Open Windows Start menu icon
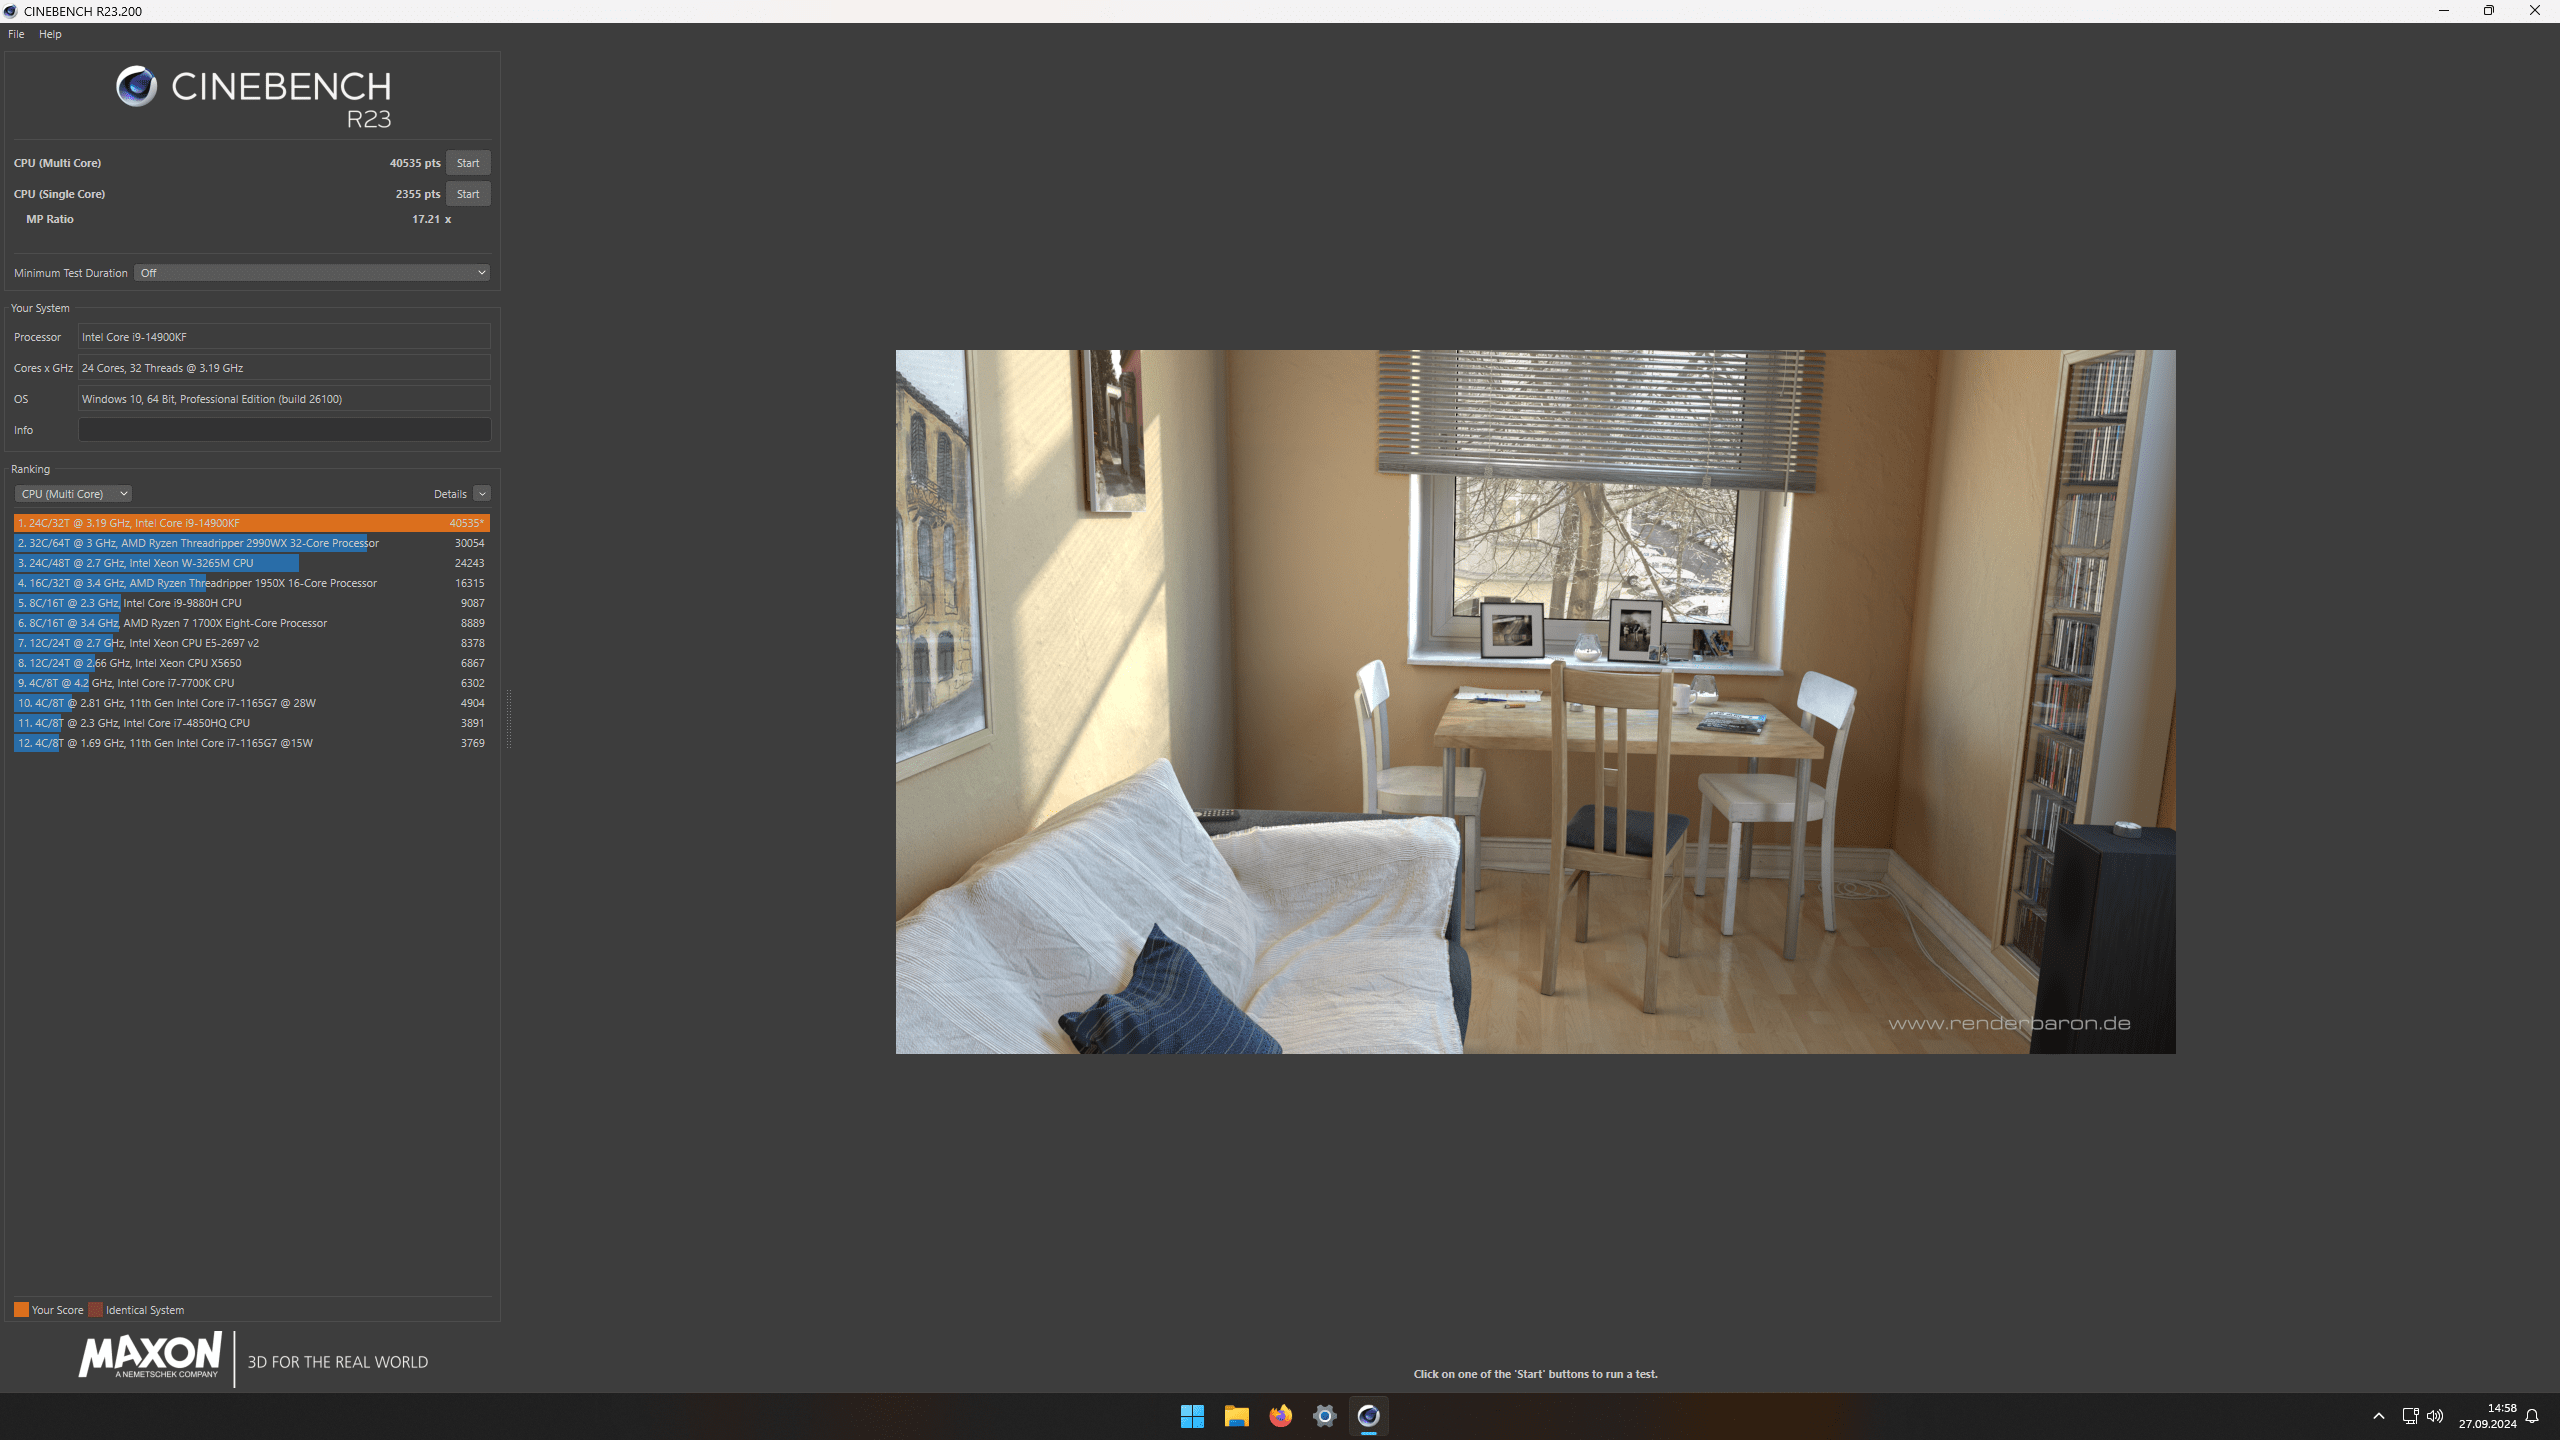Viewport: 2560px width, 1440px height. [1192, 1416]
